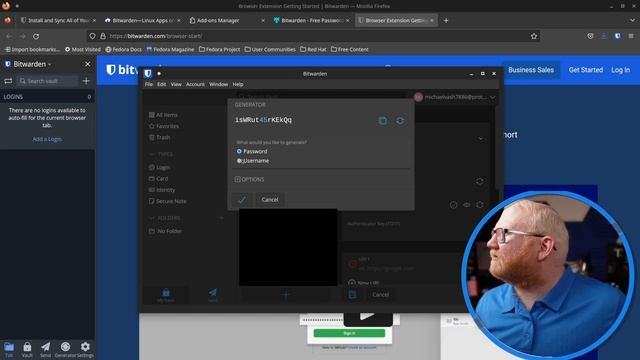The height and width of the screenshot is (360, 640).
Task: Open the item type dropdown chevron in the editor
Action: point(480,139)
